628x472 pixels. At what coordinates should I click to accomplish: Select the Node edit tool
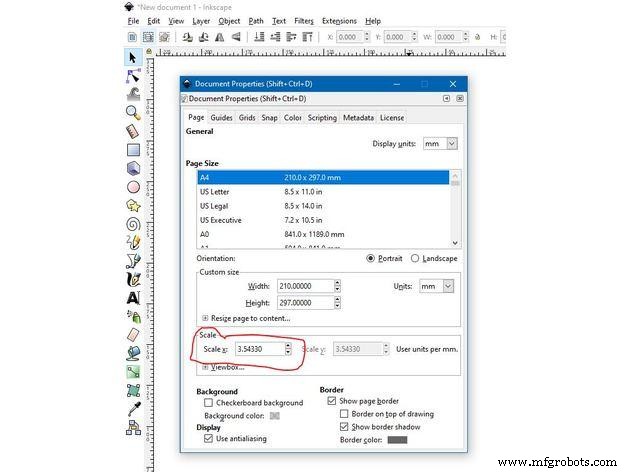133,76
